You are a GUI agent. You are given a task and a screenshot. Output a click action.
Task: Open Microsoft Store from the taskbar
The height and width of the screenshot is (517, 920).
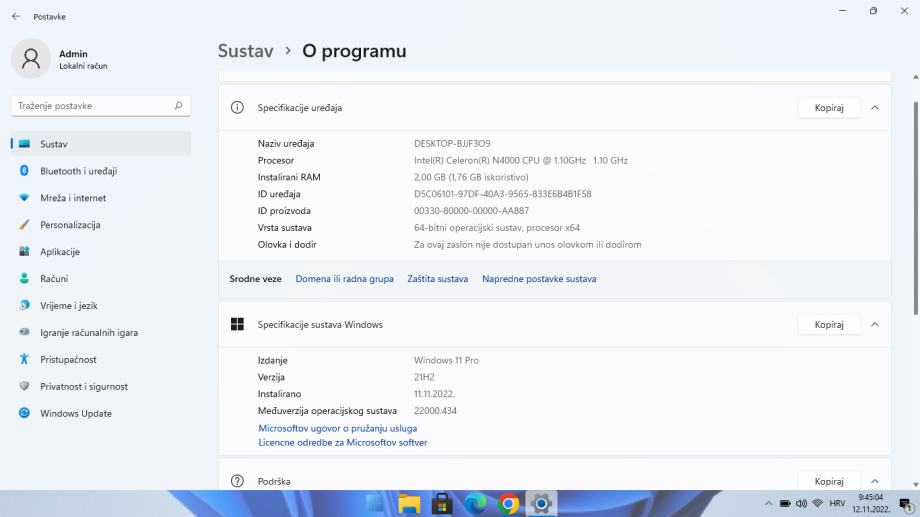(x=442, y=504)
